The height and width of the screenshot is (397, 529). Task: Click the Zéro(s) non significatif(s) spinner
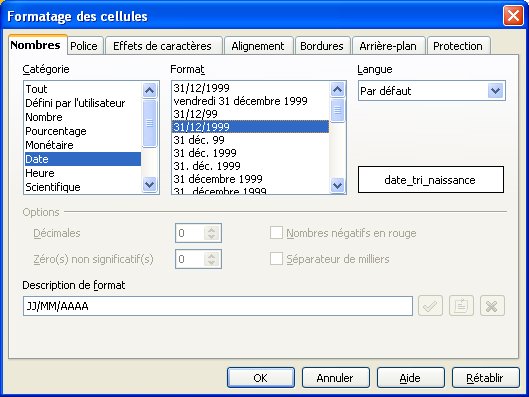[x=198, y=259]
